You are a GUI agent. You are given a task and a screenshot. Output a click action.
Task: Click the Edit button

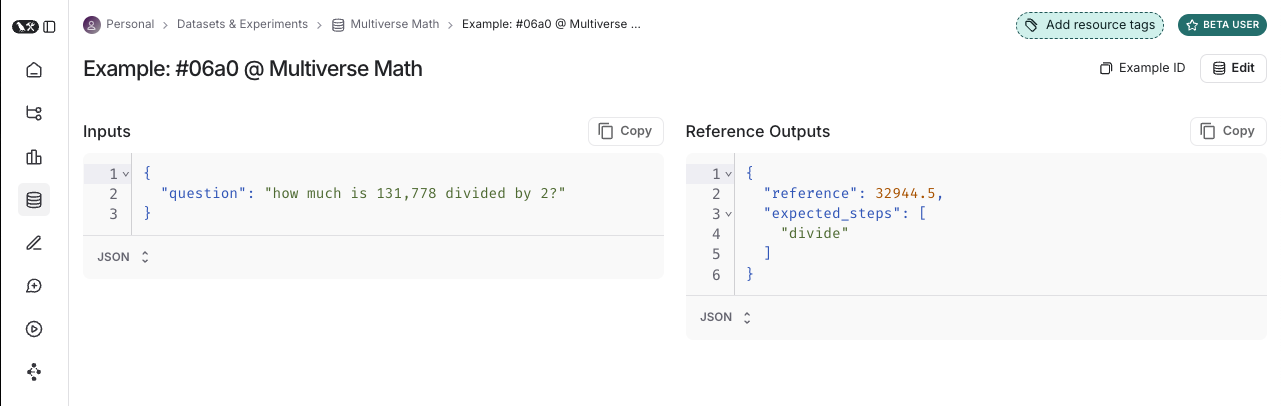[1233, 68]
